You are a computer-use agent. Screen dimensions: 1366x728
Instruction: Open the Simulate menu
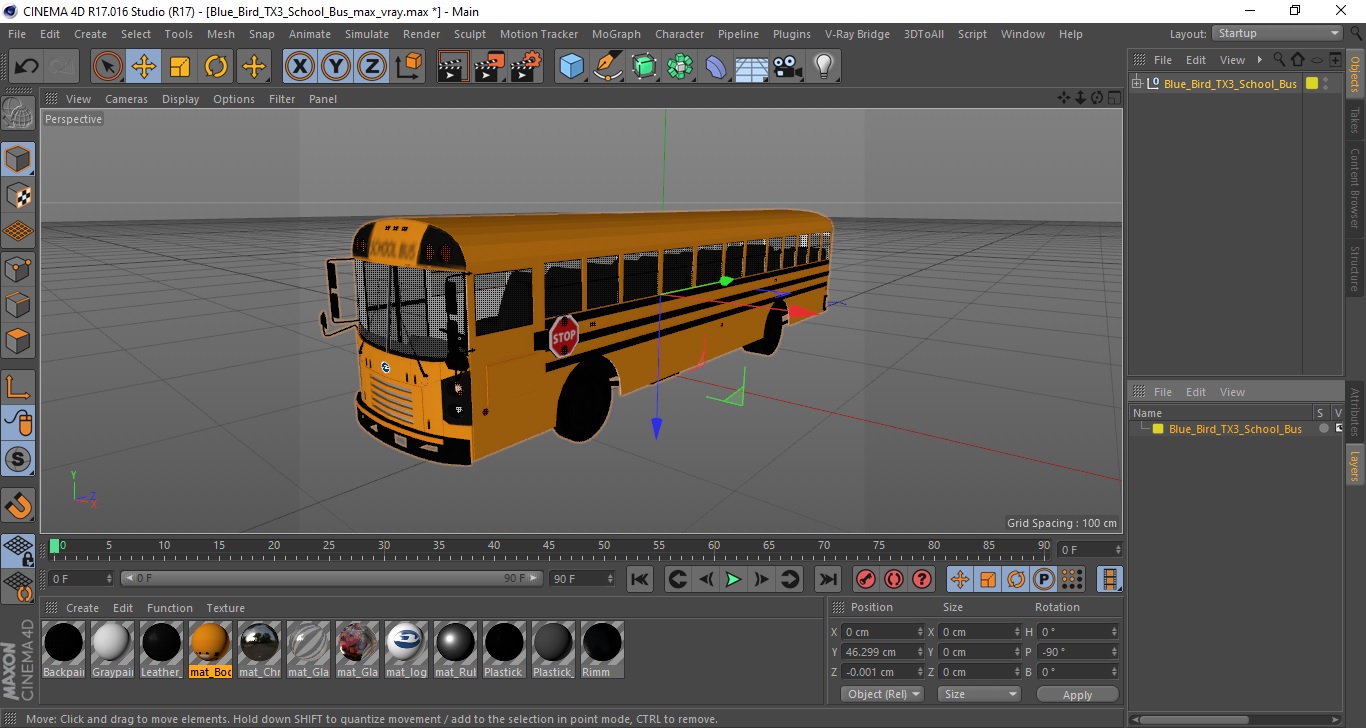tap(367, 34)
